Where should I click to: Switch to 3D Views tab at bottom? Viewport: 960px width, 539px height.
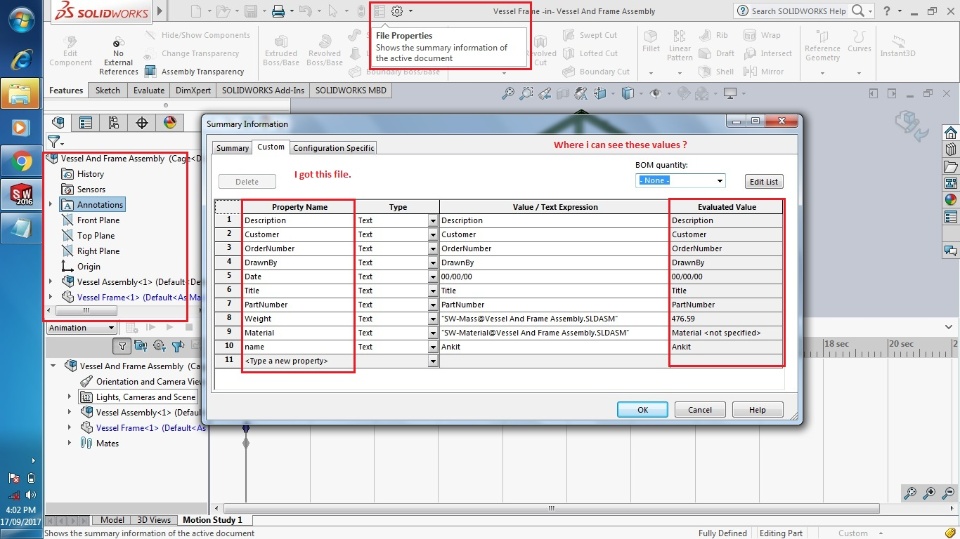(154, 520)
